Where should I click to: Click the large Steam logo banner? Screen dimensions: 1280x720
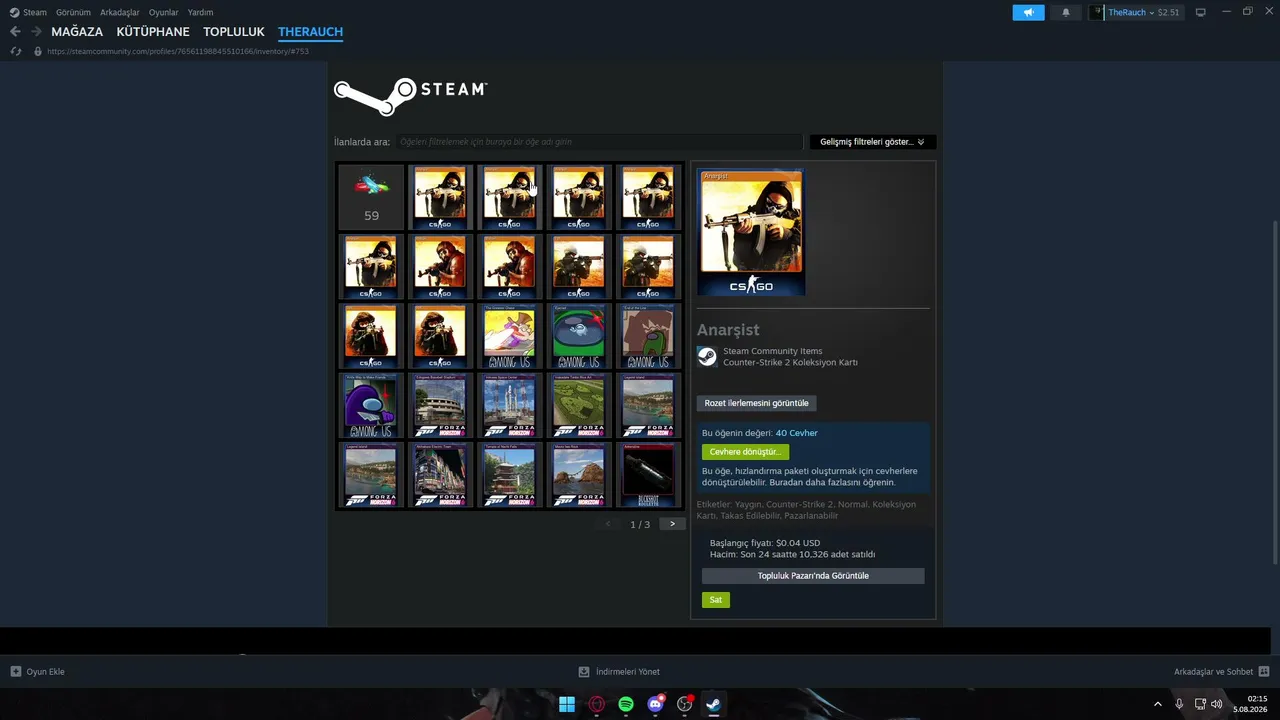[x=410, y=96]
